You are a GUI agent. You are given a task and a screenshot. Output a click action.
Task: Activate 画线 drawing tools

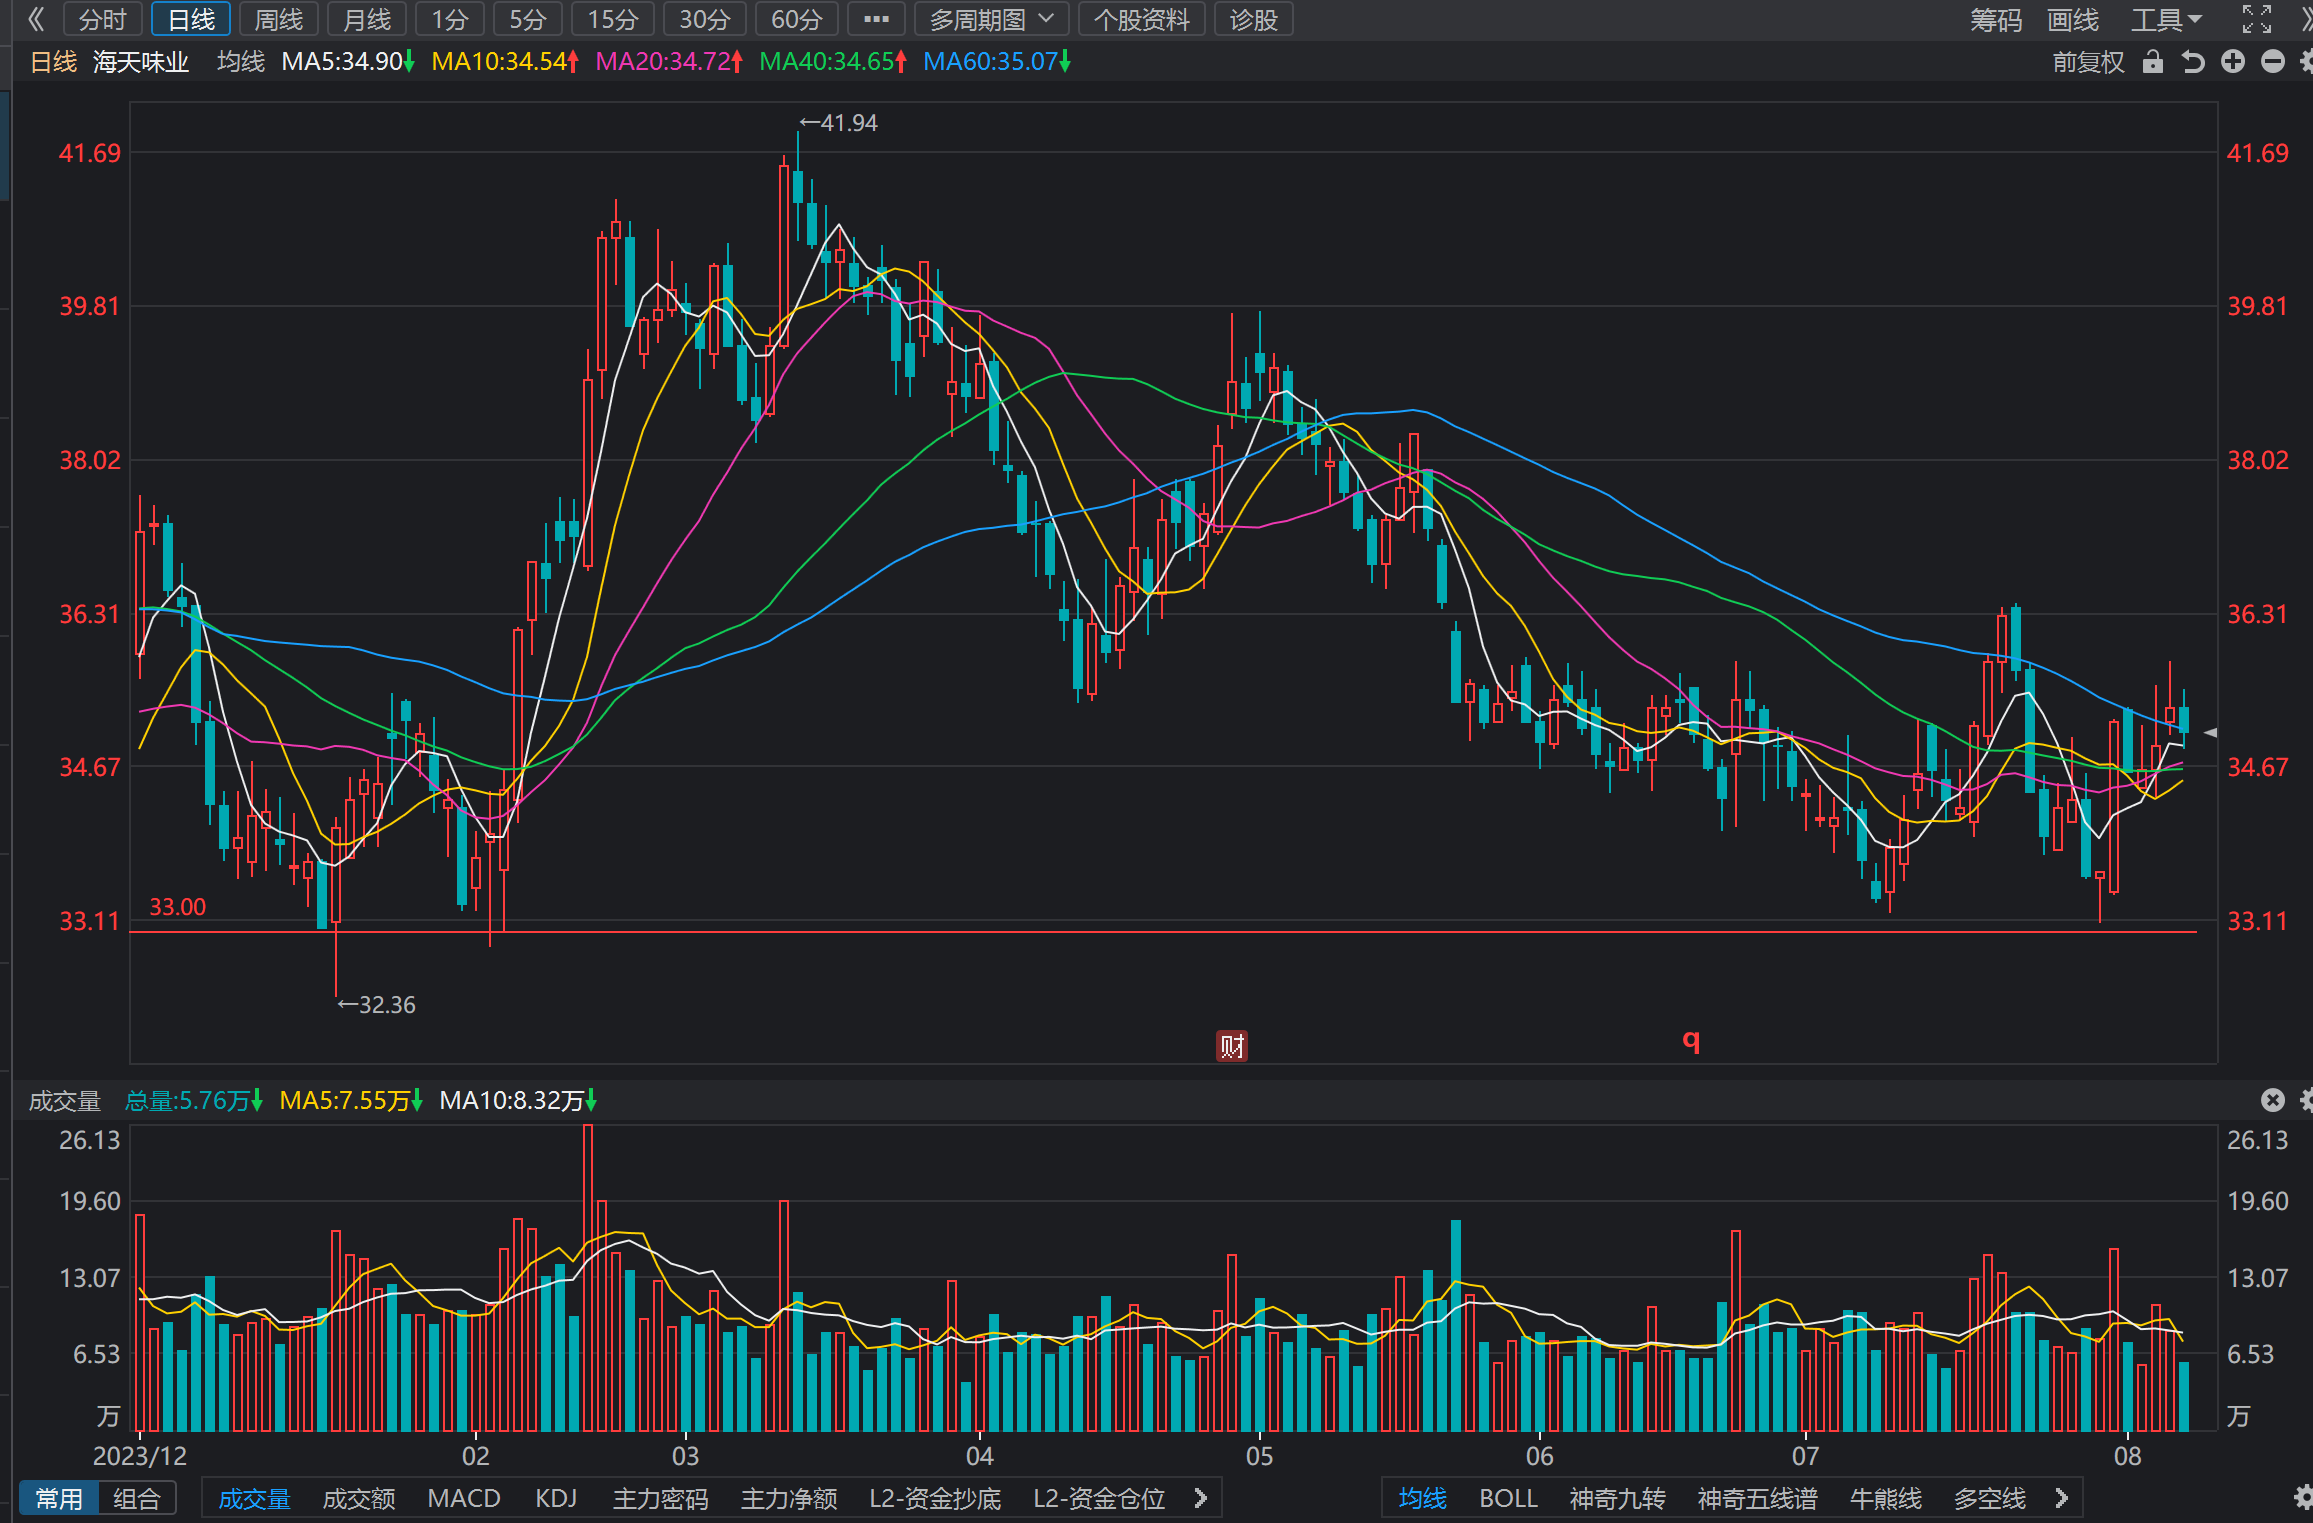2073,19
